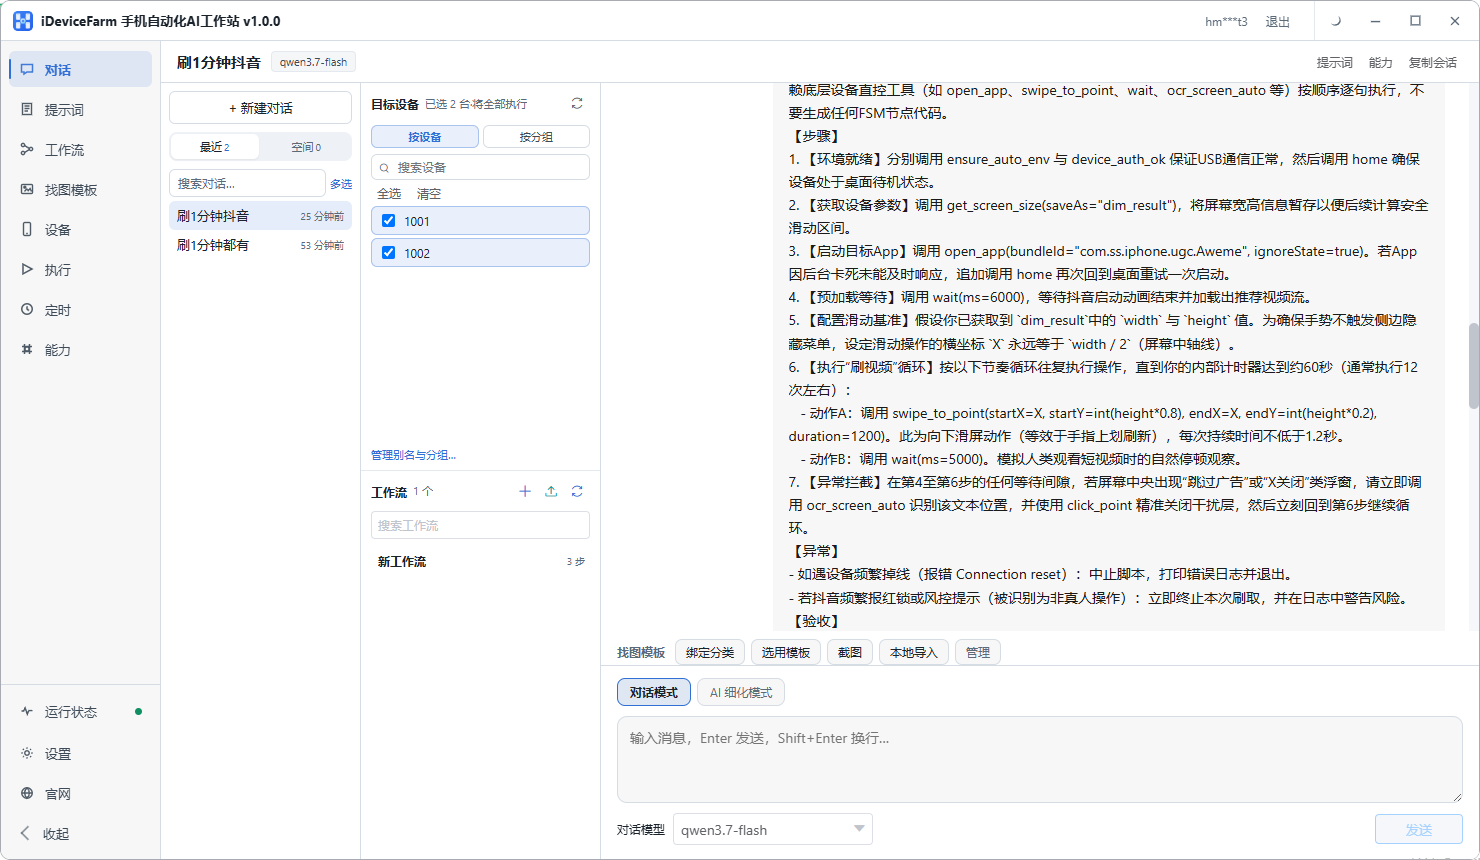Open the 对话 sidebar section

(x=81, y=70)
